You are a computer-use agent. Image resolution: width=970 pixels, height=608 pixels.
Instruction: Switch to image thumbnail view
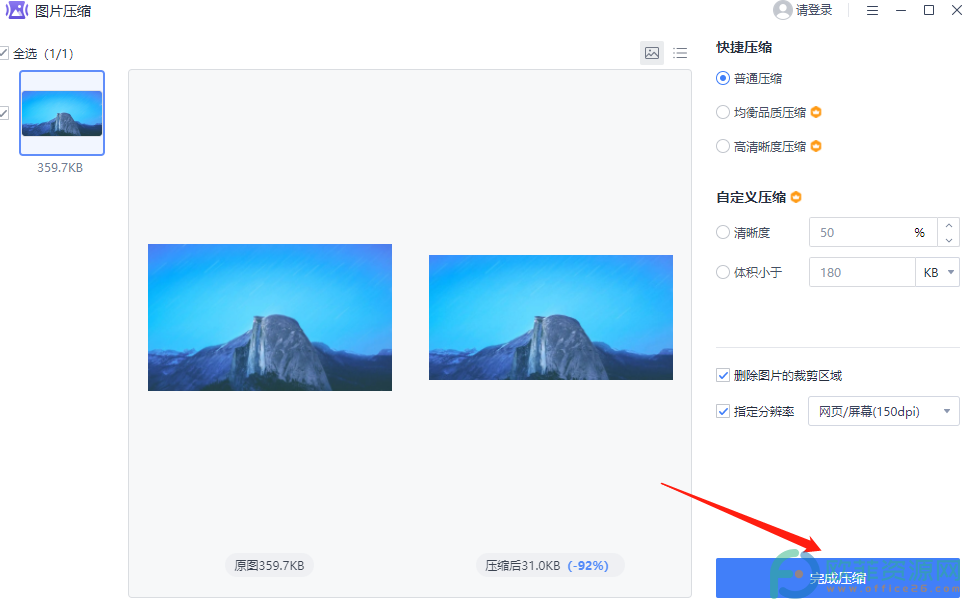coord(651,53)
